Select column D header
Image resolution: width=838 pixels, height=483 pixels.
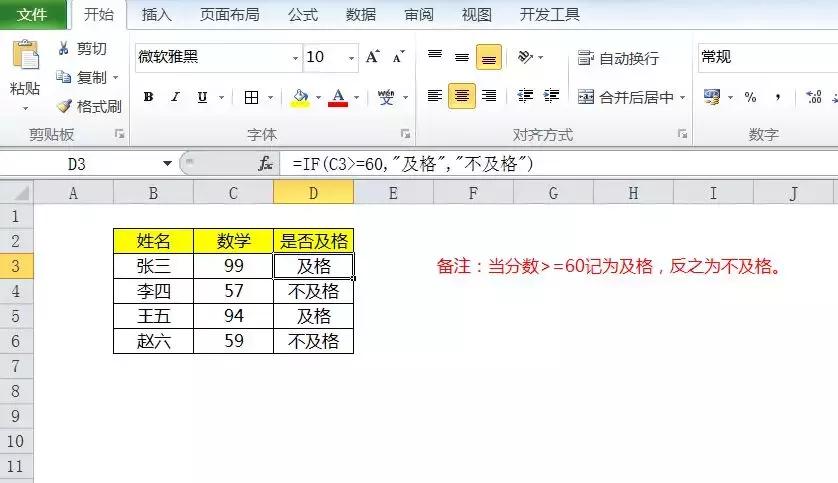point(313,193)
